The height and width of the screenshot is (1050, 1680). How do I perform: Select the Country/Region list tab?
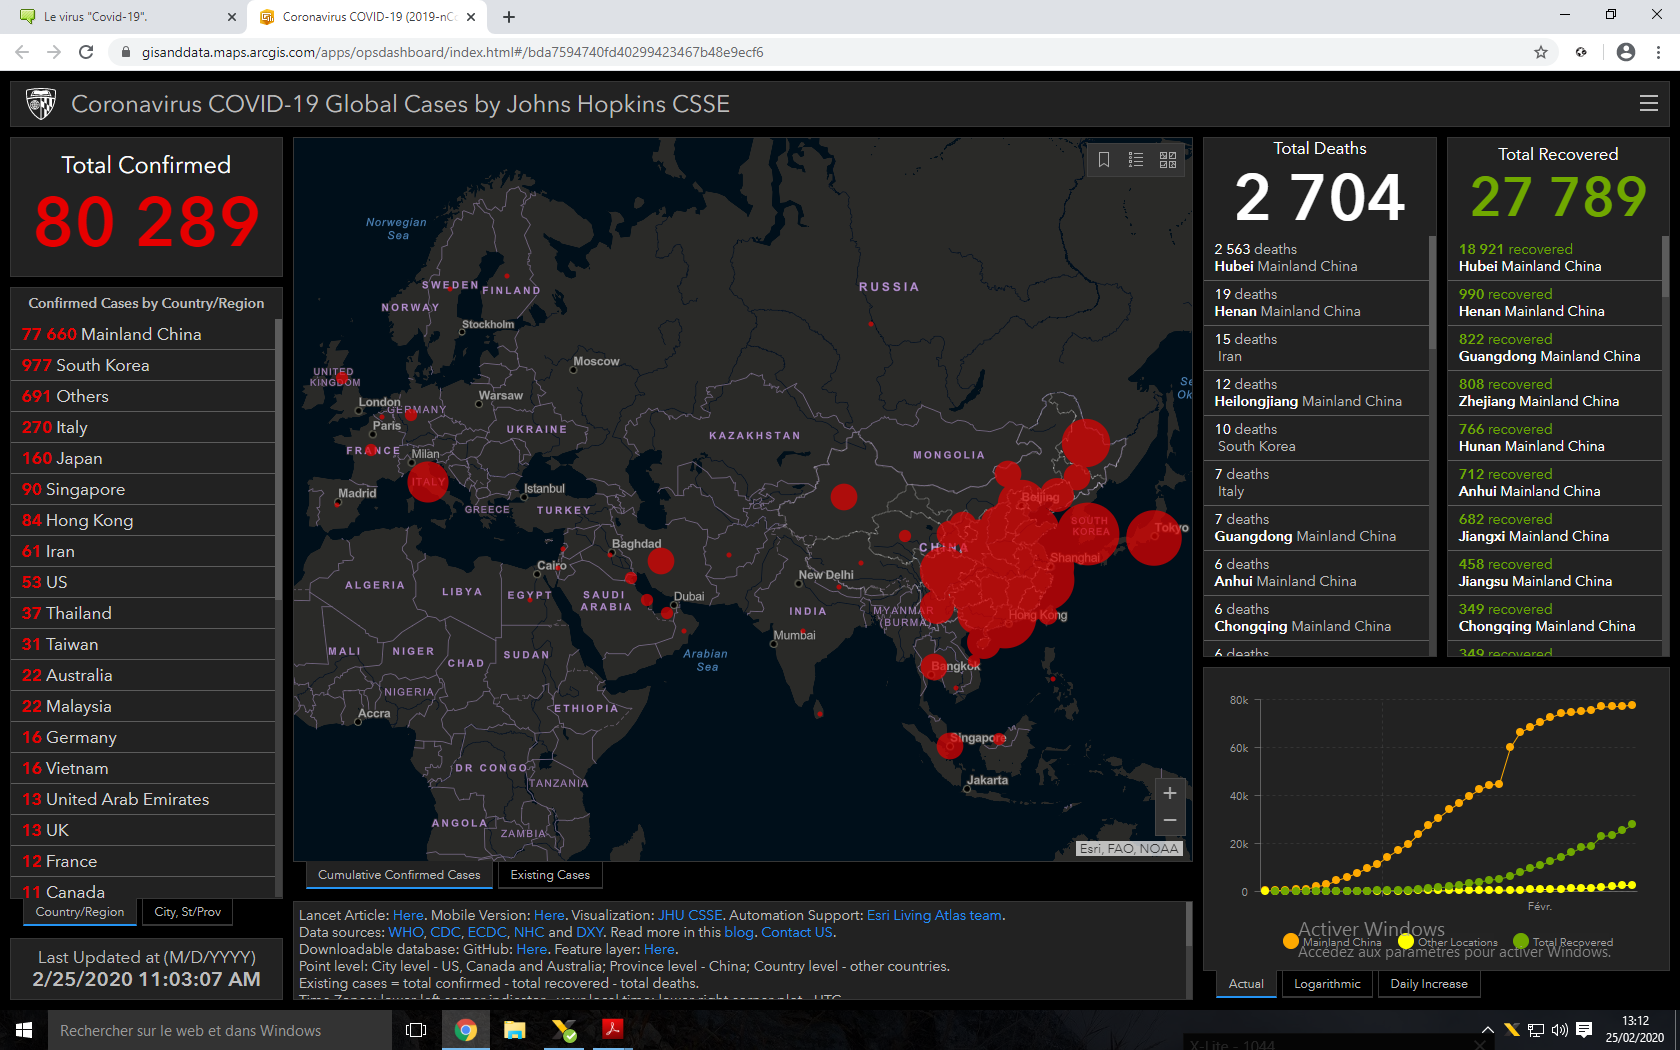point(80,912)
